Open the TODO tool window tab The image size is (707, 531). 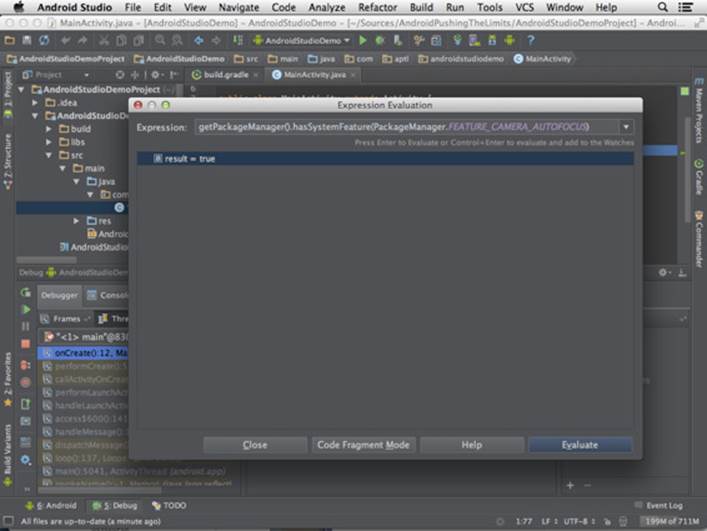pos(170,505)
